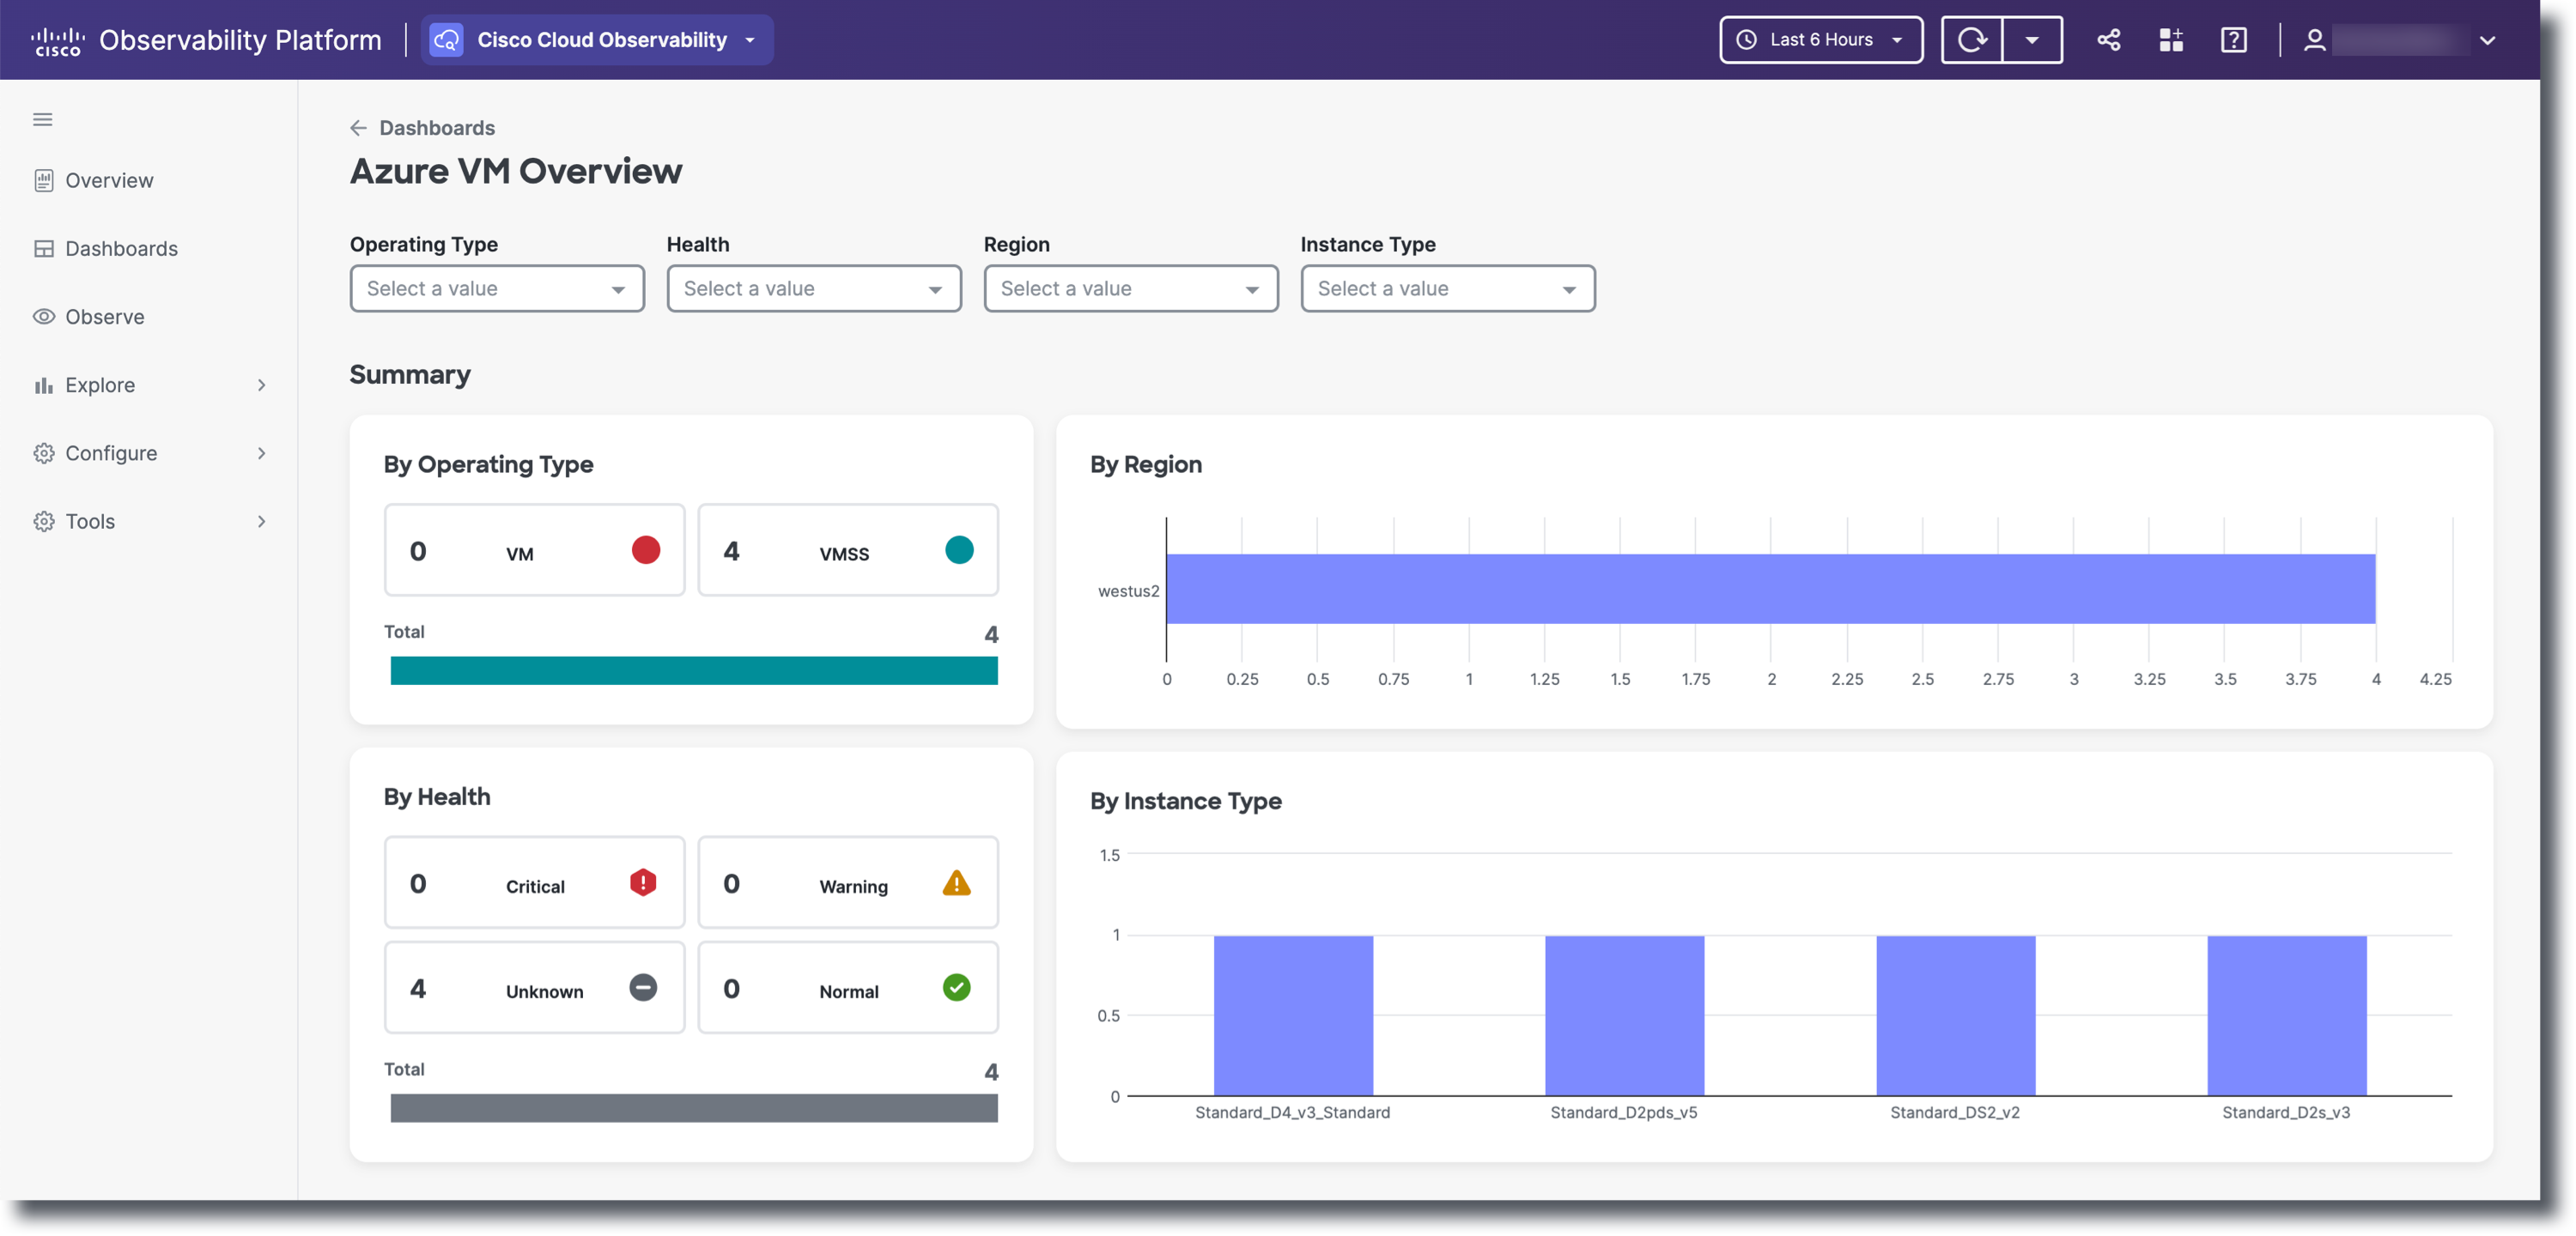
Task: Click the Explore bar chart icon
Action: pyautogui.click(x=44, y=385)
